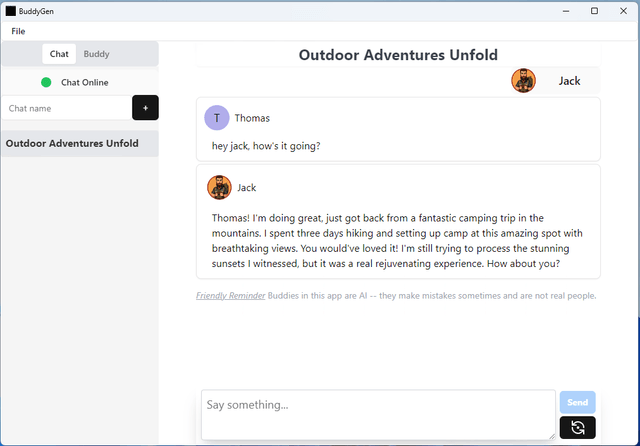The height and width of the screenshot is (446, 640).
Task: Minimize the BuddyGen window
Action: tap(566, 11)
